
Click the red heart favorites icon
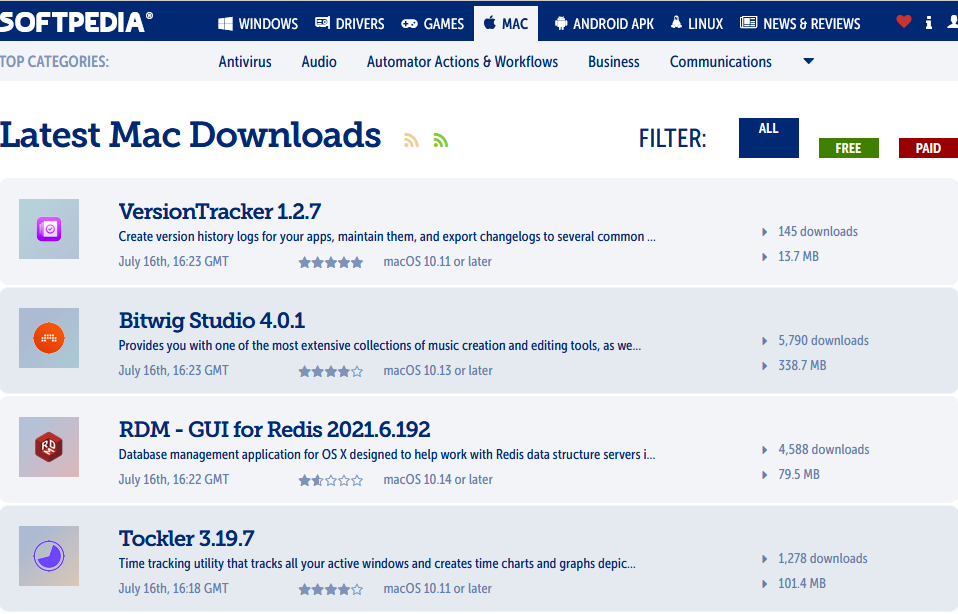coord(904,22)
